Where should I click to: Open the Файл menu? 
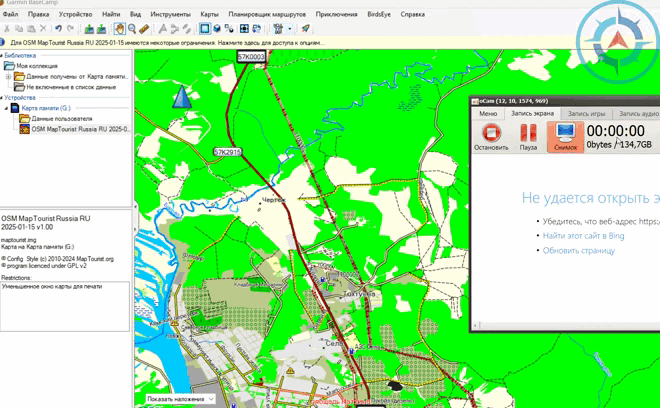(x=10, y=14)
